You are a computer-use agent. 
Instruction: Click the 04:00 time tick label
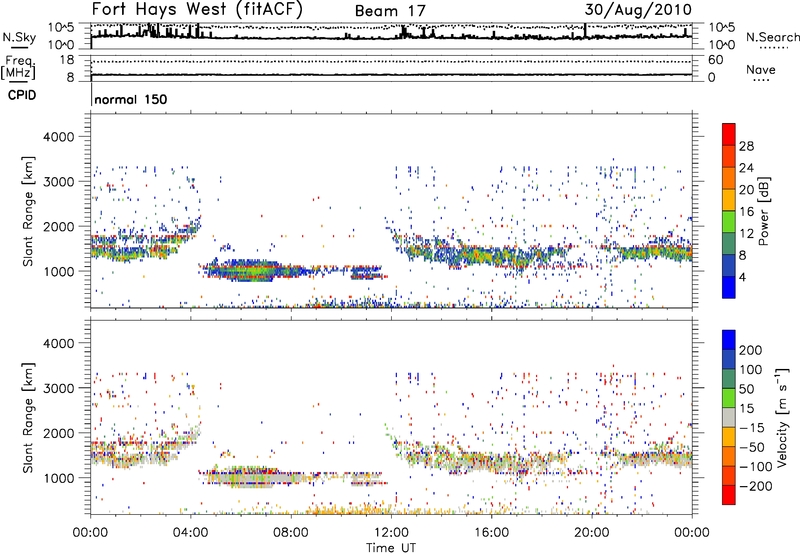pos(191,533)
